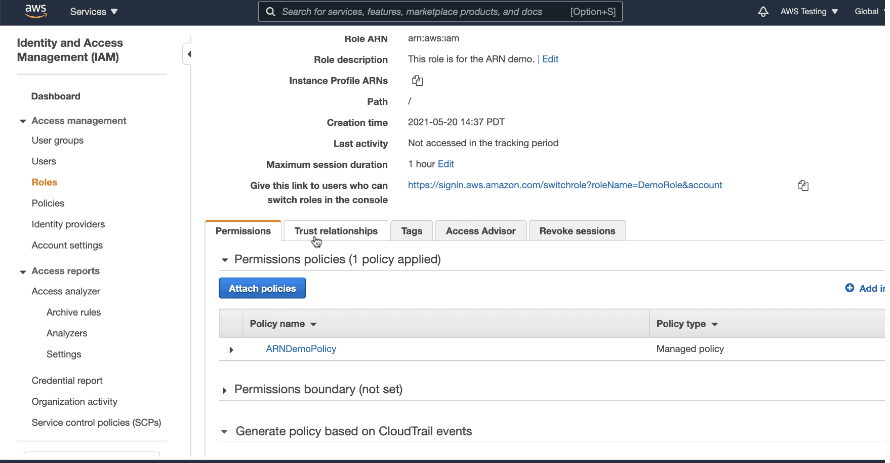Viewport: 890px width, 463px height.
Task: Collapse the Permissions policies section
Action: [x=225, y=260]
